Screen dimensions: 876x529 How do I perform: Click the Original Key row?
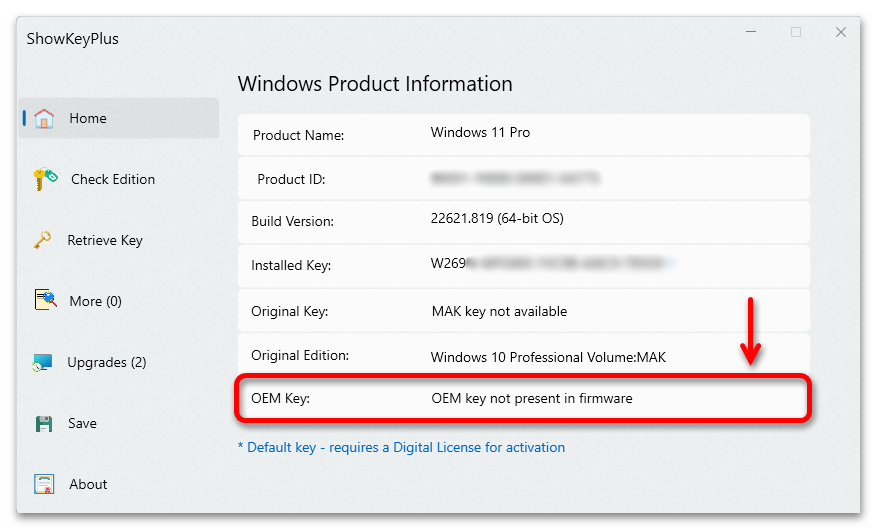523,311
